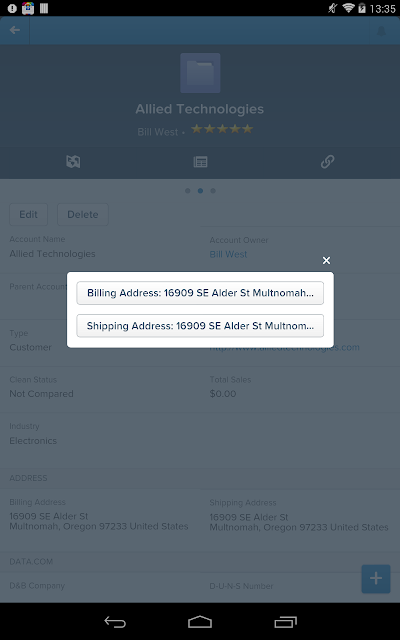The image size is (400, 640).
Task: Tap Android back navigation button
Action: pyautogui.click(x=115, y=622)
